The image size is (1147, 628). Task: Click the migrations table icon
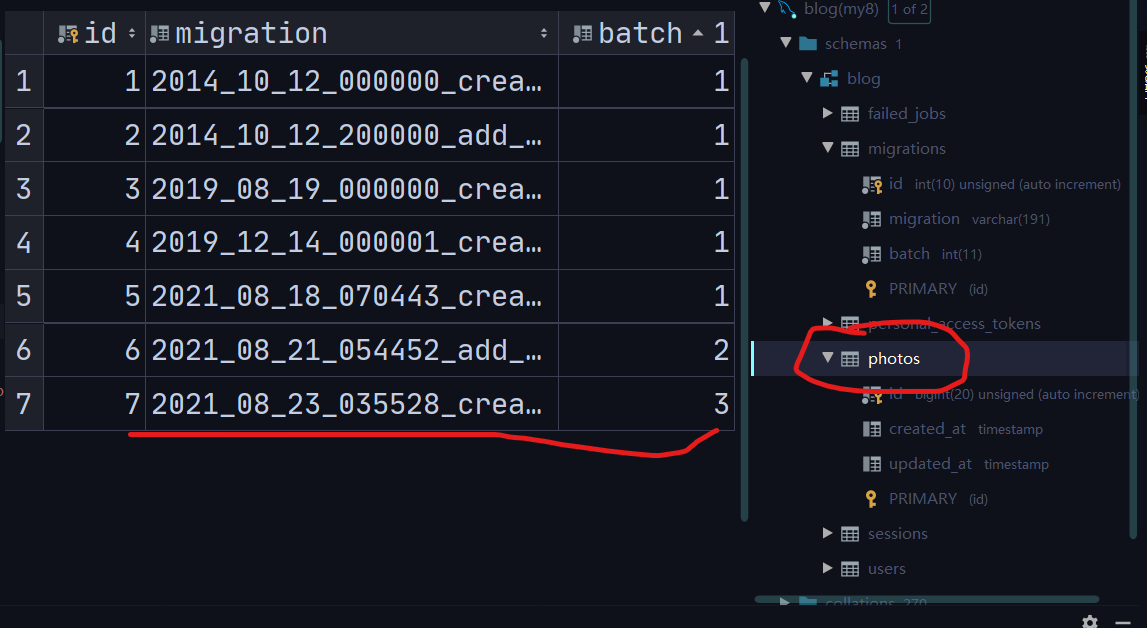tap(850, 148)
